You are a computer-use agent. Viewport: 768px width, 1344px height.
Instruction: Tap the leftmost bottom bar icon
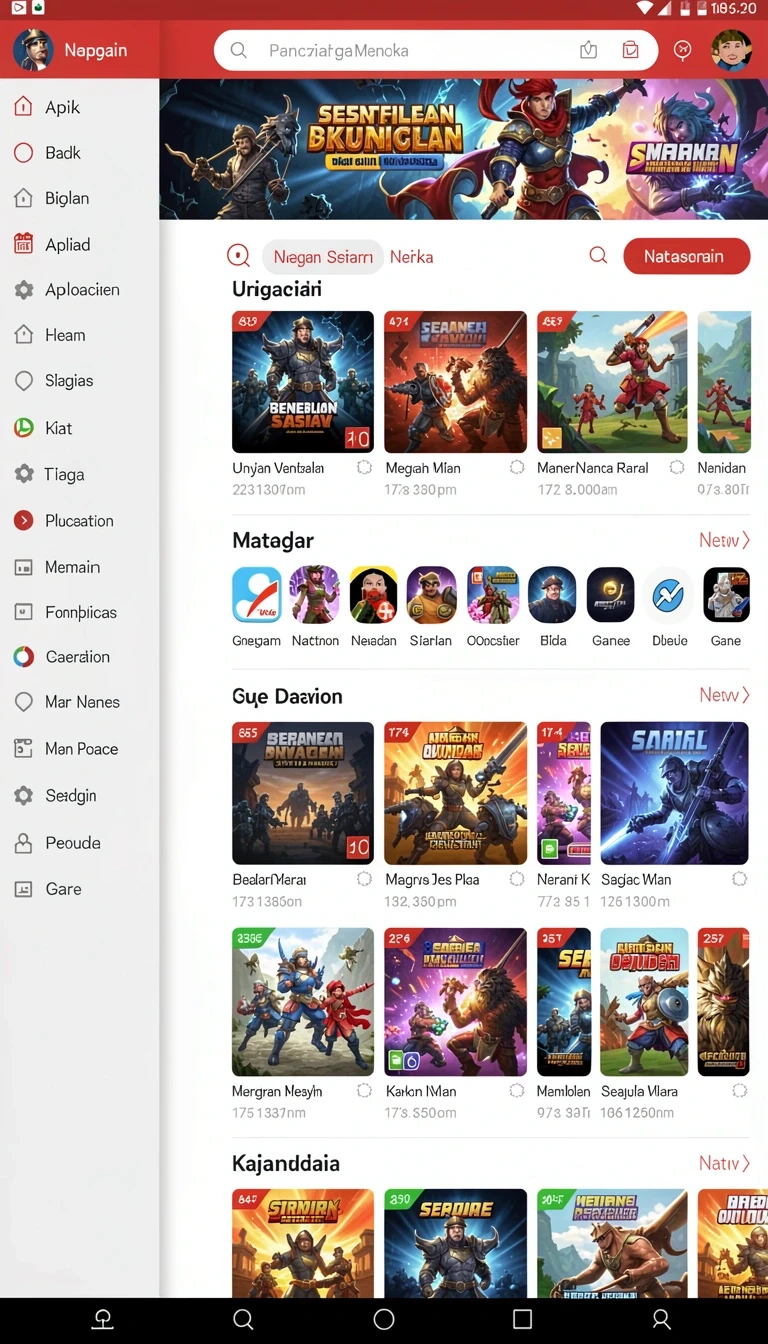[x=102, y=1320]
